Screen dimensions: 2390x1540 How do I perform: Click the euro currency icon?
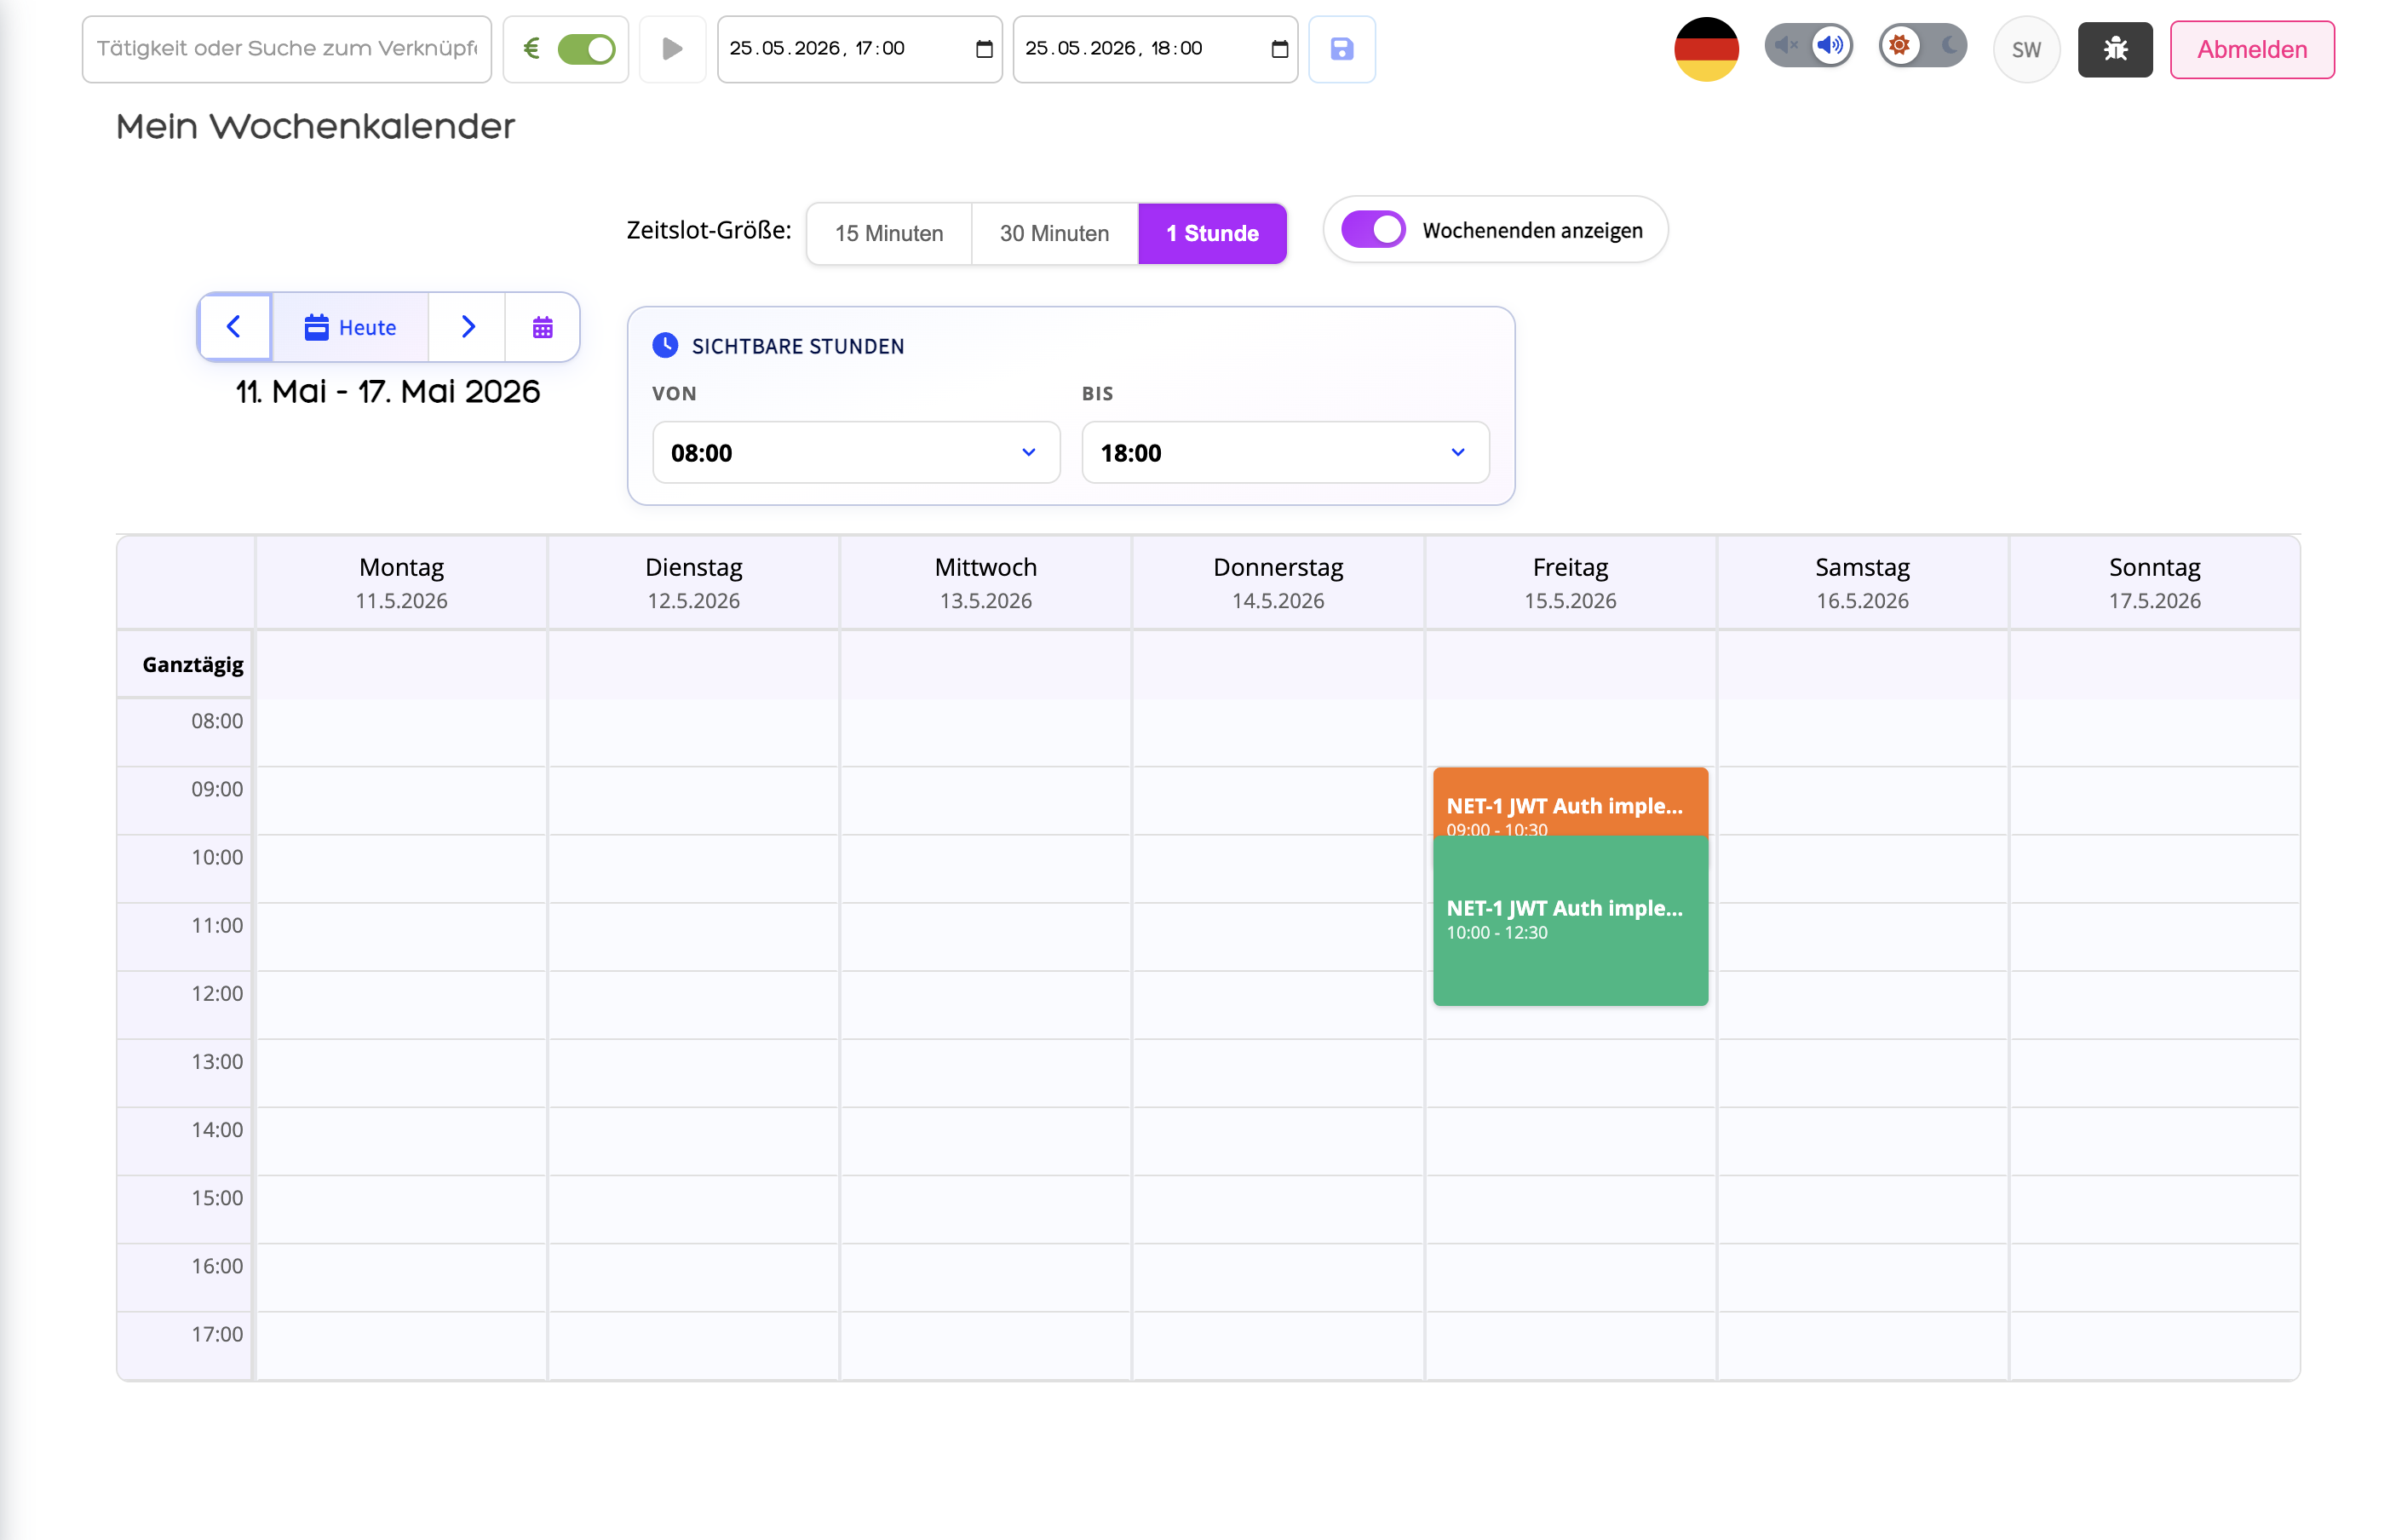tap(532, 48)
